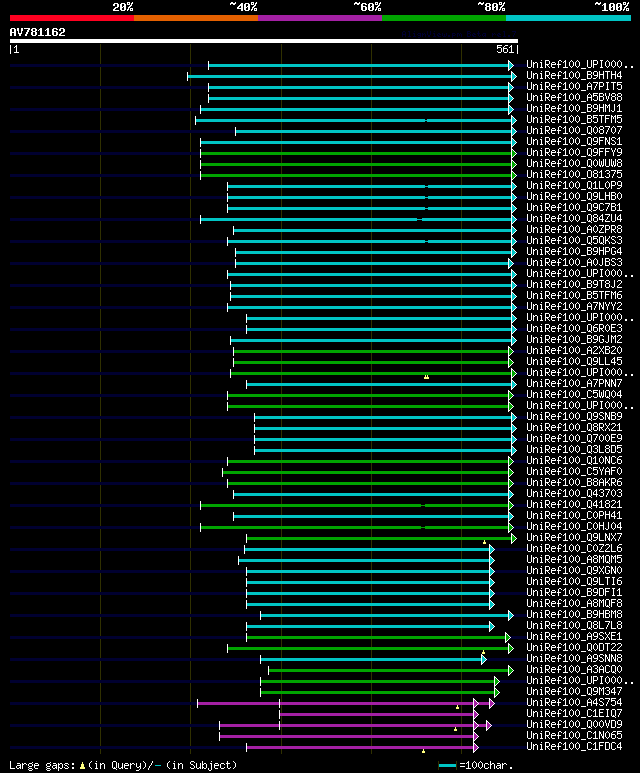Click the purple ~60% identity color segment
The height and width of the screenshot is (773, 640).
click(320, 18)
